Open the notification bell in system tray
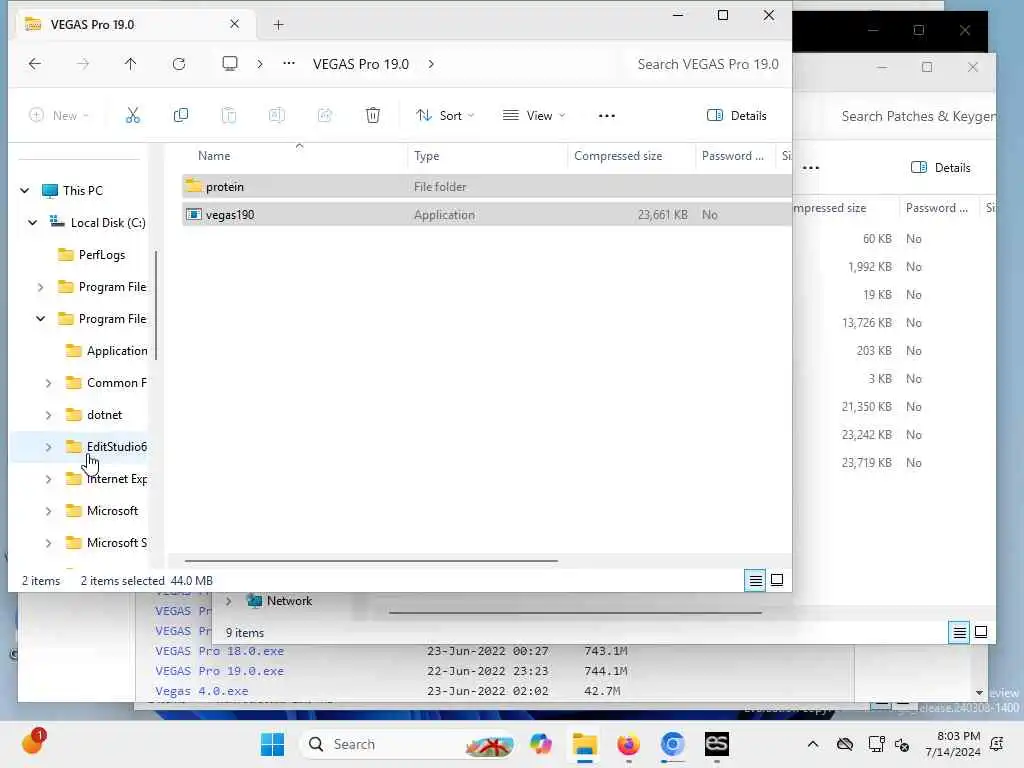 pyautogui.click(x=997, y=744)
